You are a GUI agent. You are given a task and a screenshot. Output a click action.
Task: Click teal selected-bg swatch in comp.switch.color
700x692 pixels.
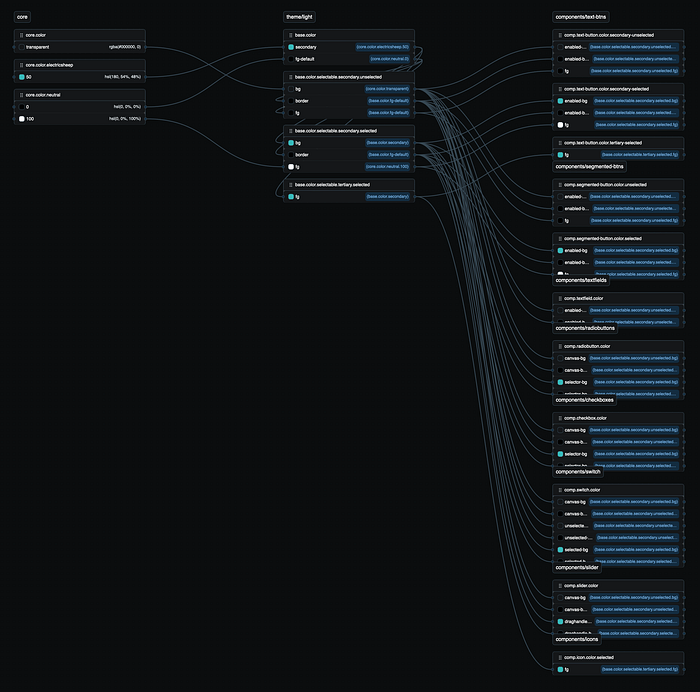(560, 550)
